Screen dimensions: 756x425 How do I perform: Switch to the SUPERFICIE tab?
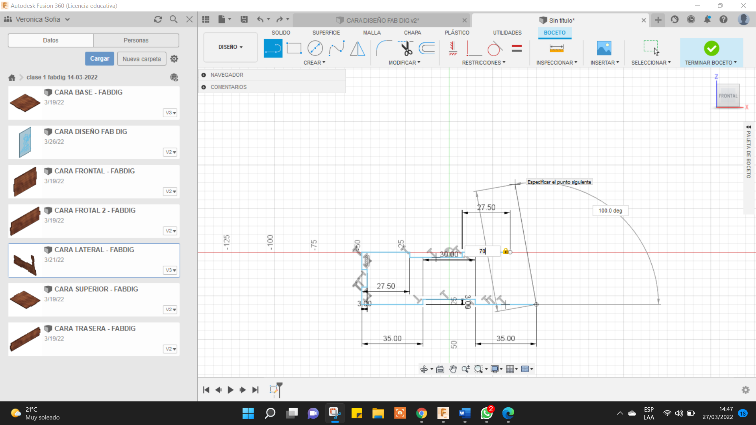(326, 33)
